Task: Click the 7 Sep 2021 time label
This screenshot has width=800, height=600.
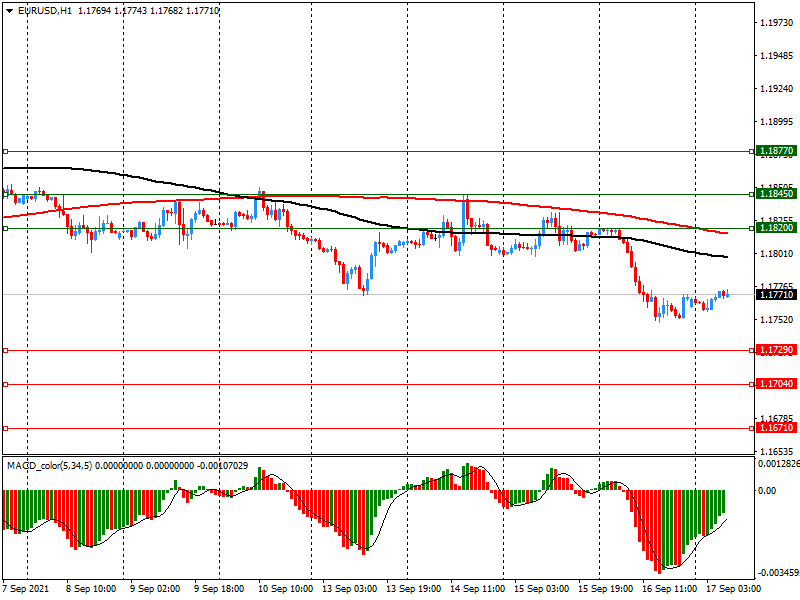Action: (26, 588)
